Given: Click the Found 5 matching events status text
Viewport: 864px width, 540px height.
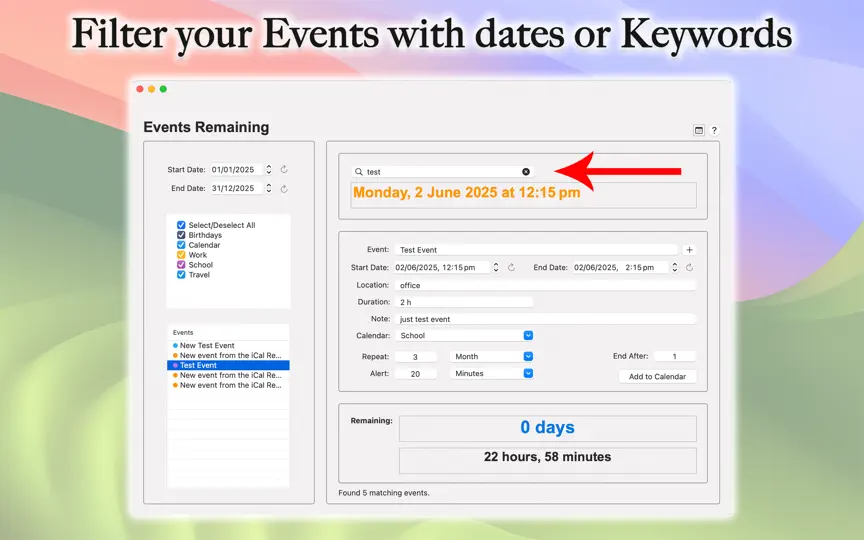Looking at the screenshot, I should click(x=384, y=493).
